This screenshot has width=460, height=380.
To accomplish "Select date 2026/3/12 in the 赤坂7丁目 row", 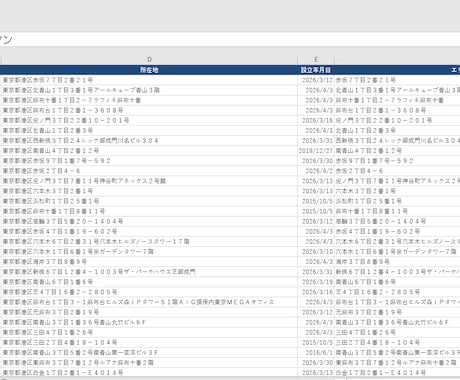I will [316, 80].
